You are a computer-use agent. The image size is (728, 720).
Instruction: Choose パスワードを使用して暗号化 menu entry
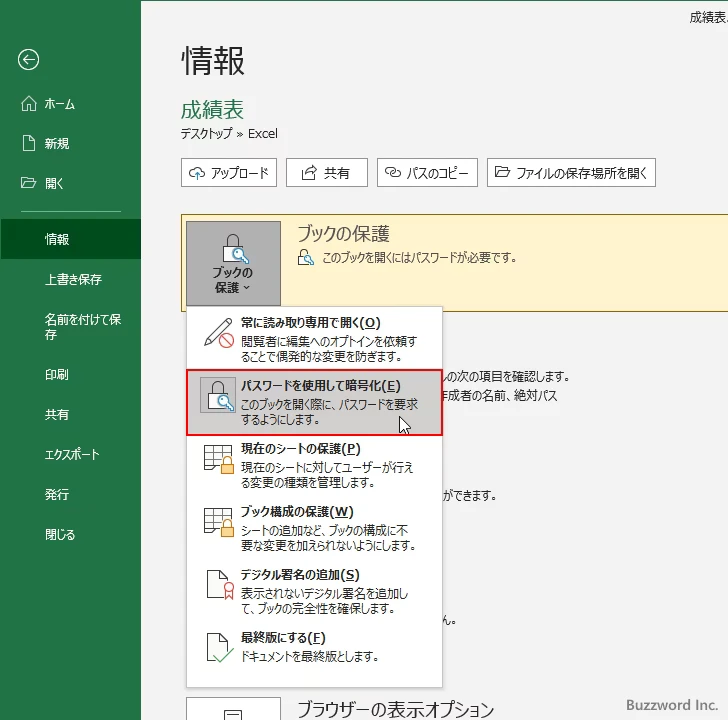point(314,402)
